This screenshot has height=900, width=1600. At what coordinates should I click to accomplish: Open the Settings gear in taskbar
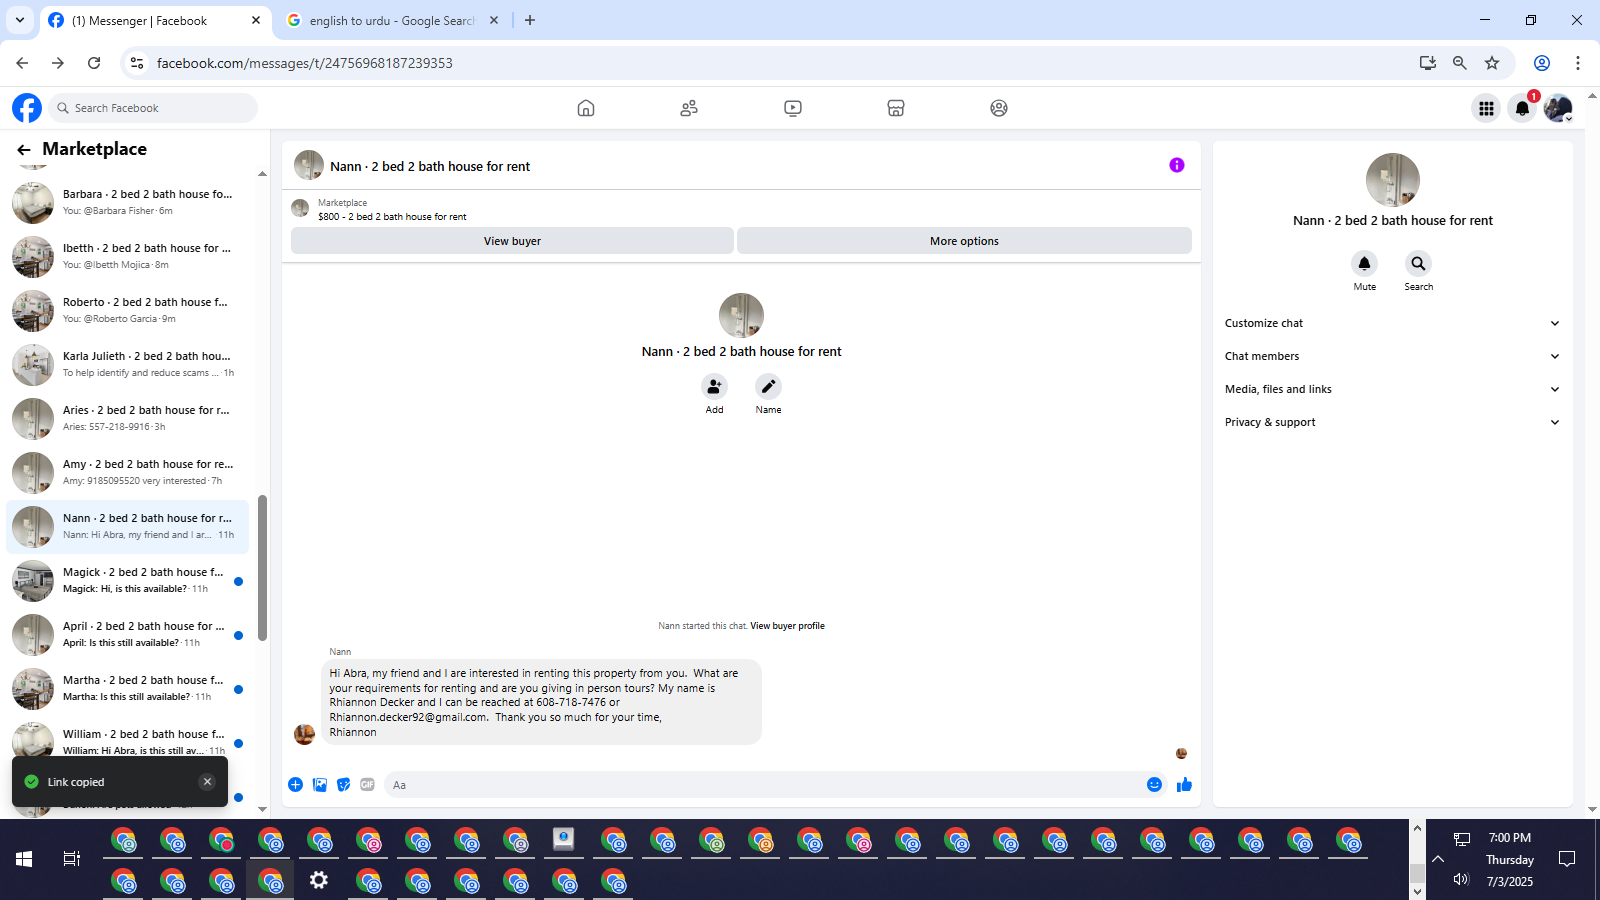[x=318, y=880]
